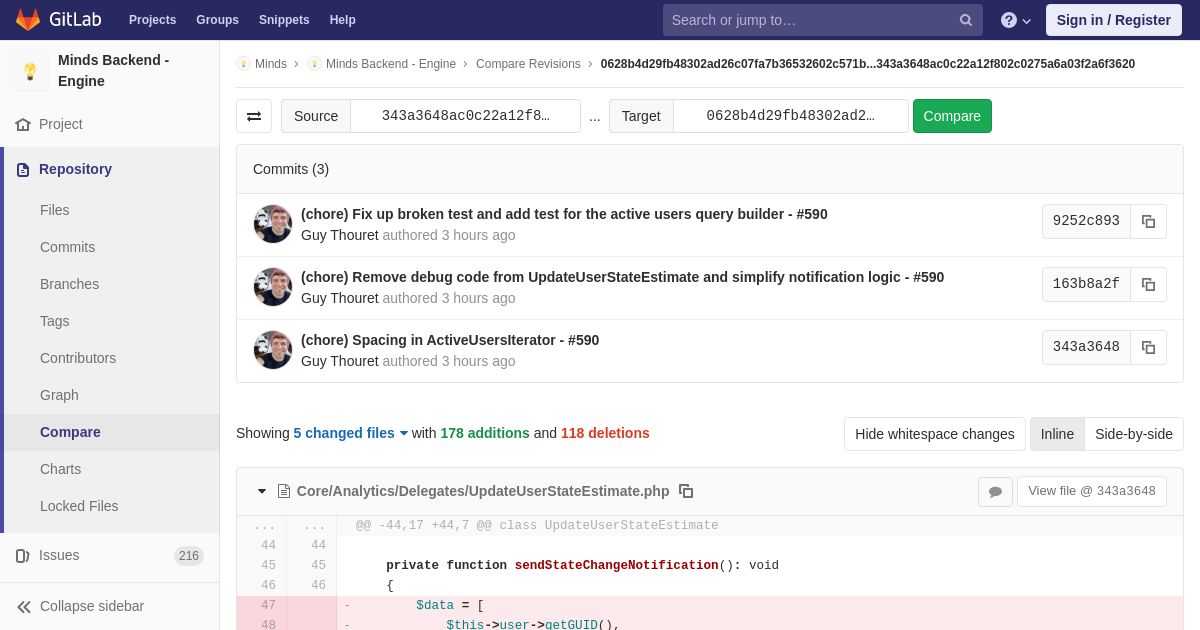This screenshot has width=1200, height=630.
Task: Open the Source revision selector field
Action: click(x=466, y=116)
